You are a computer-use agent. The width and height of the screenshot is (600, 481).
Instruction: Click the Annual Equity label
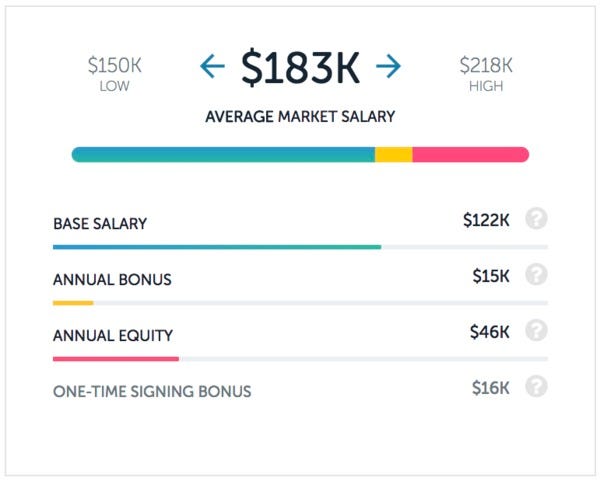(111, 336)
